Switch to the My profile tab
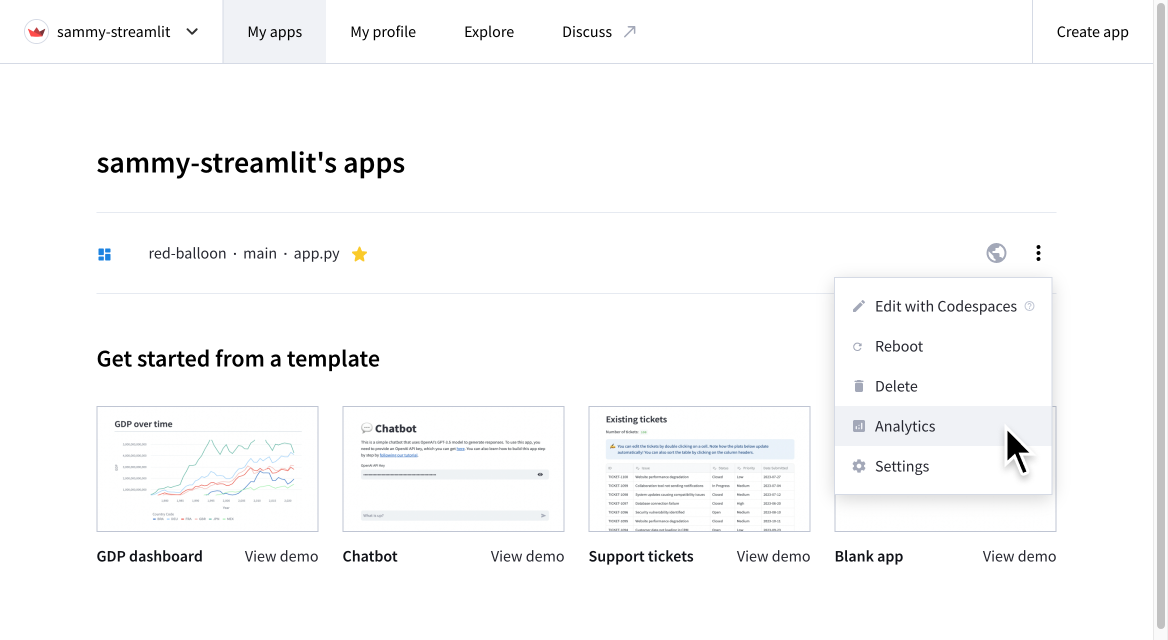Viewport: 1168px width, 640px height. tap(383, 31)
